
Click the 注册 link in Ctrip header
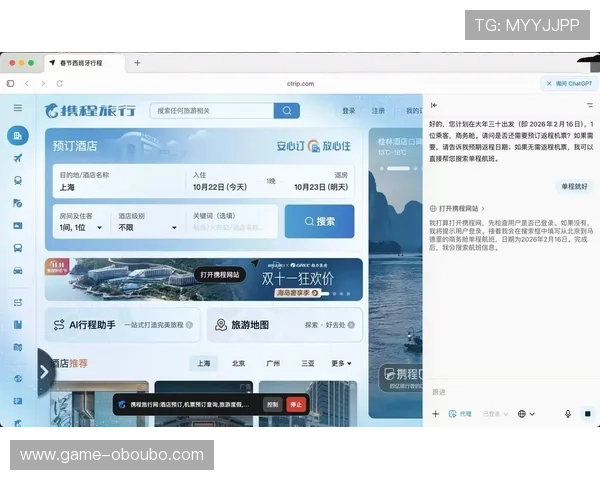click(x=378, y=111)
